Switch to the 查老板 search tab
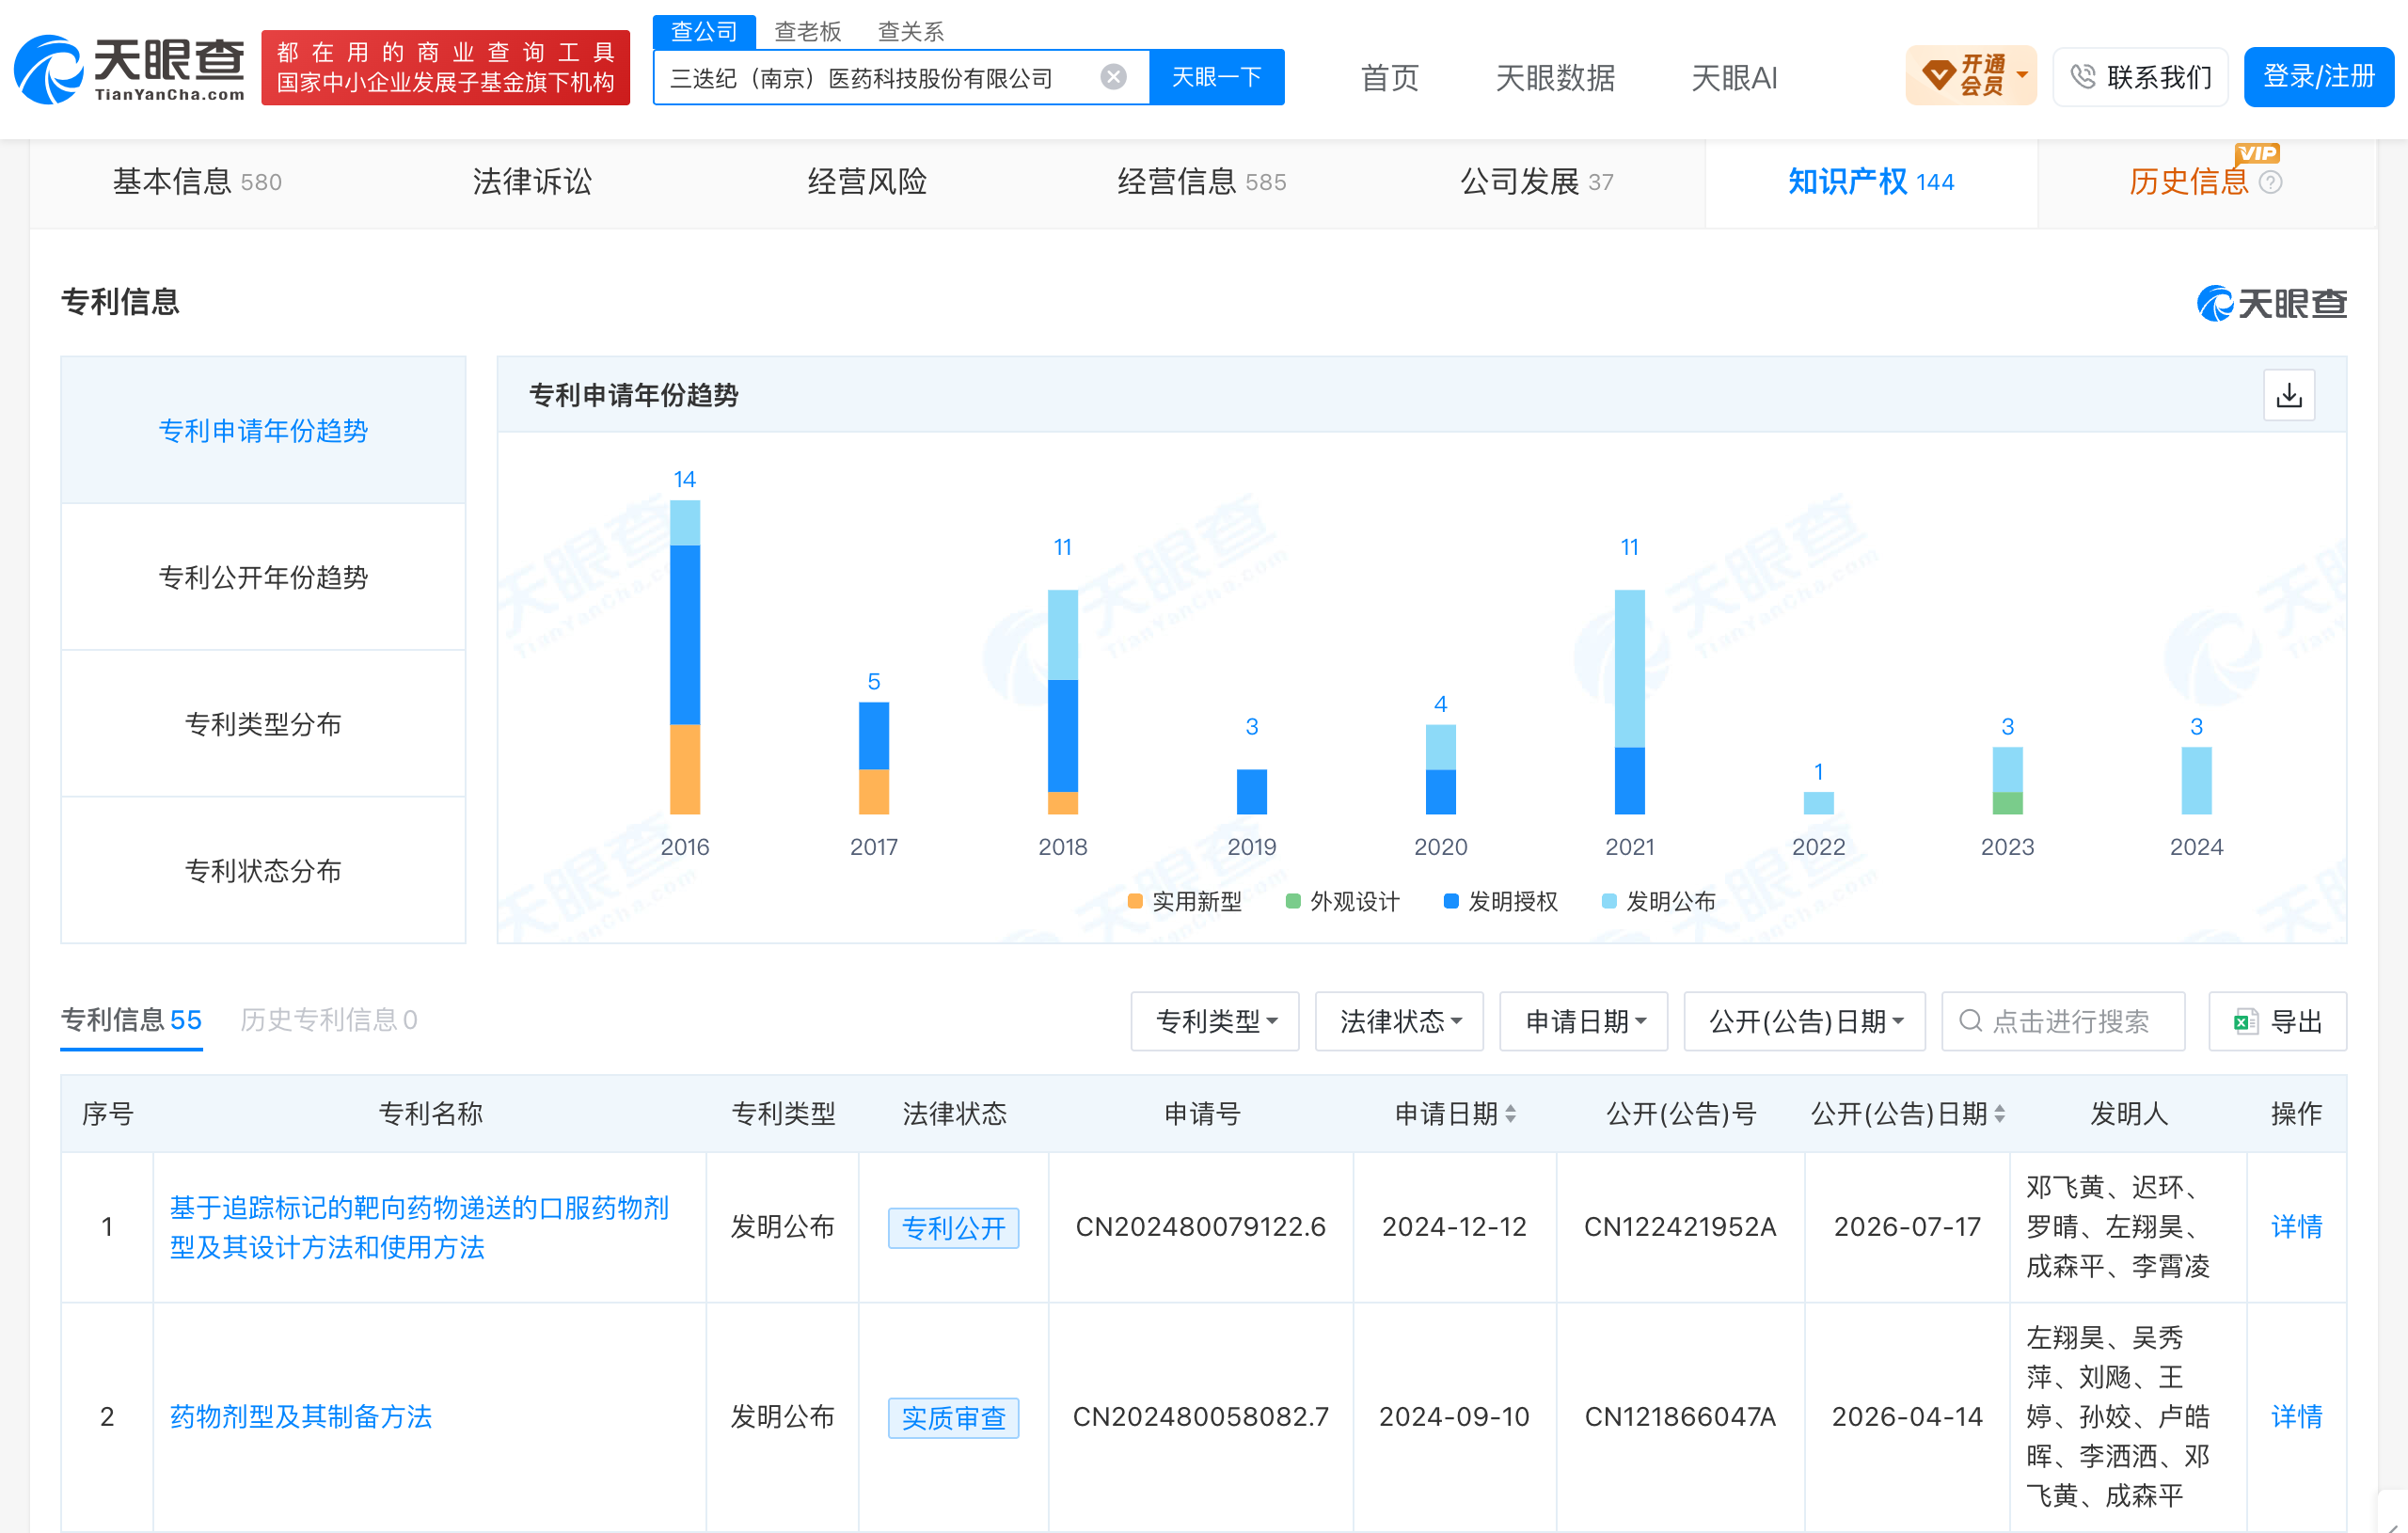The width and height of the screenshot is (2408, 1533). point(808,31)
